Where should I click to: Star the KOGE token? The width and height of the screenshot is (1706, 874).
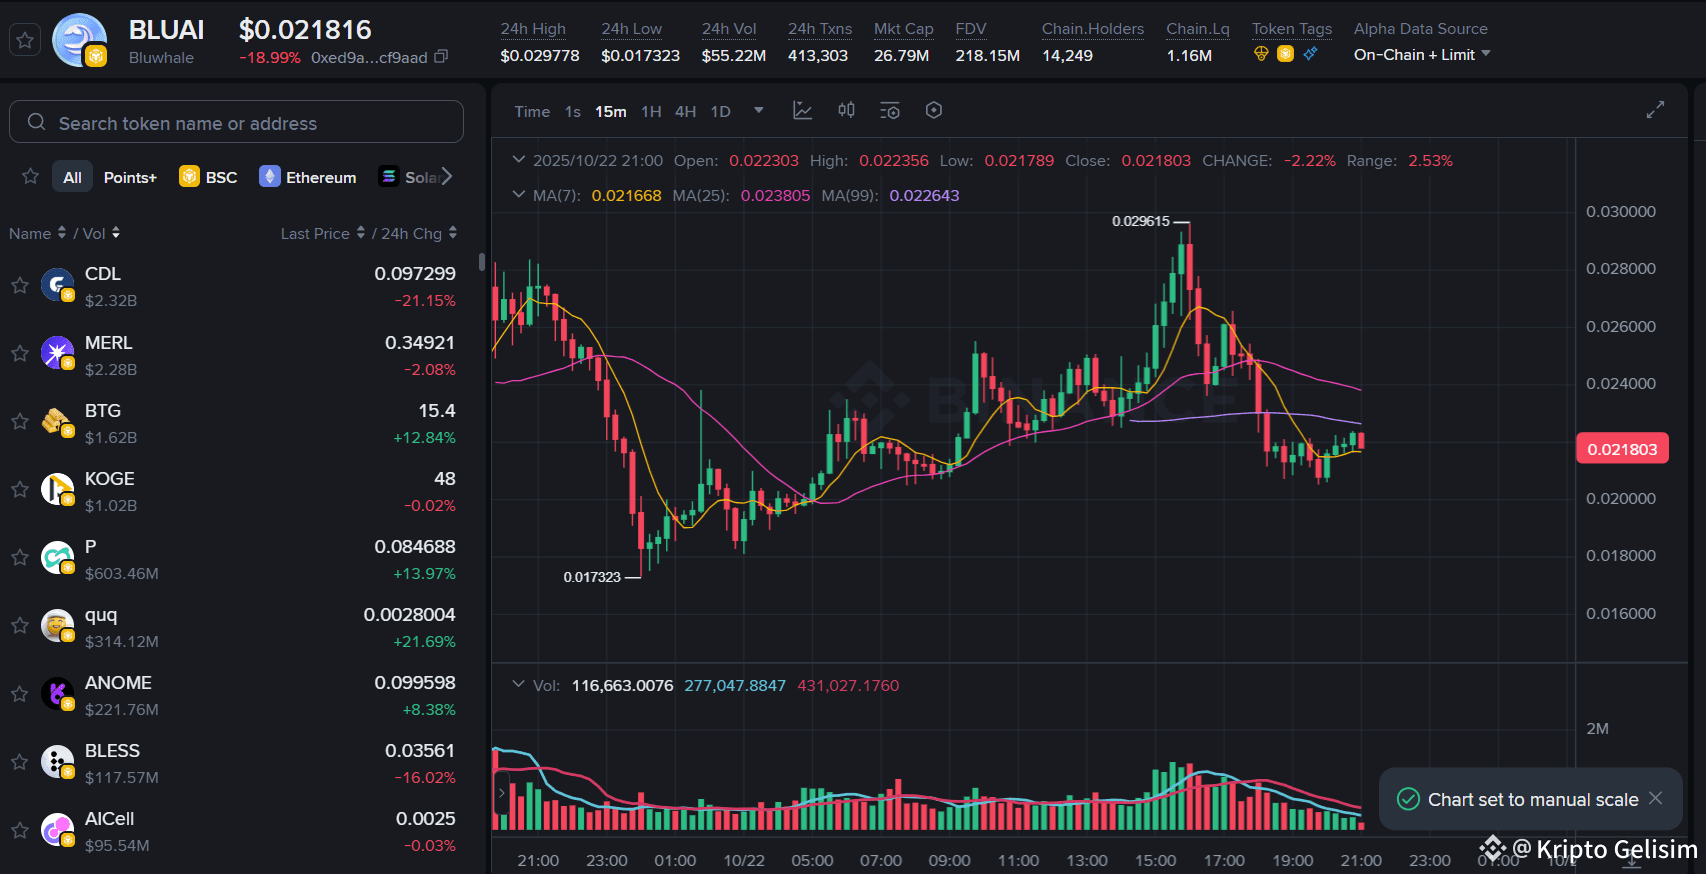pos(19,489)
